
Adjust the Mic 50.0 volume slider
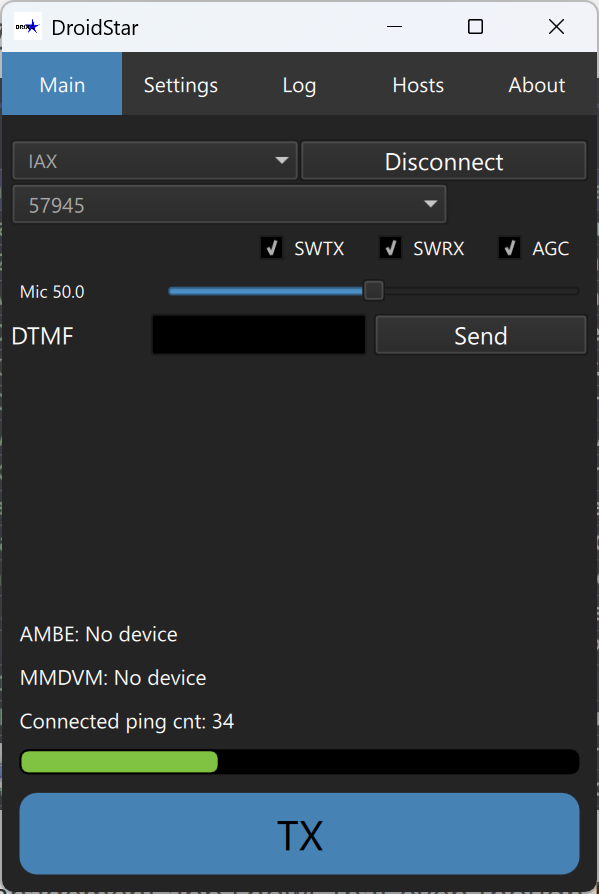pos(373,290)
